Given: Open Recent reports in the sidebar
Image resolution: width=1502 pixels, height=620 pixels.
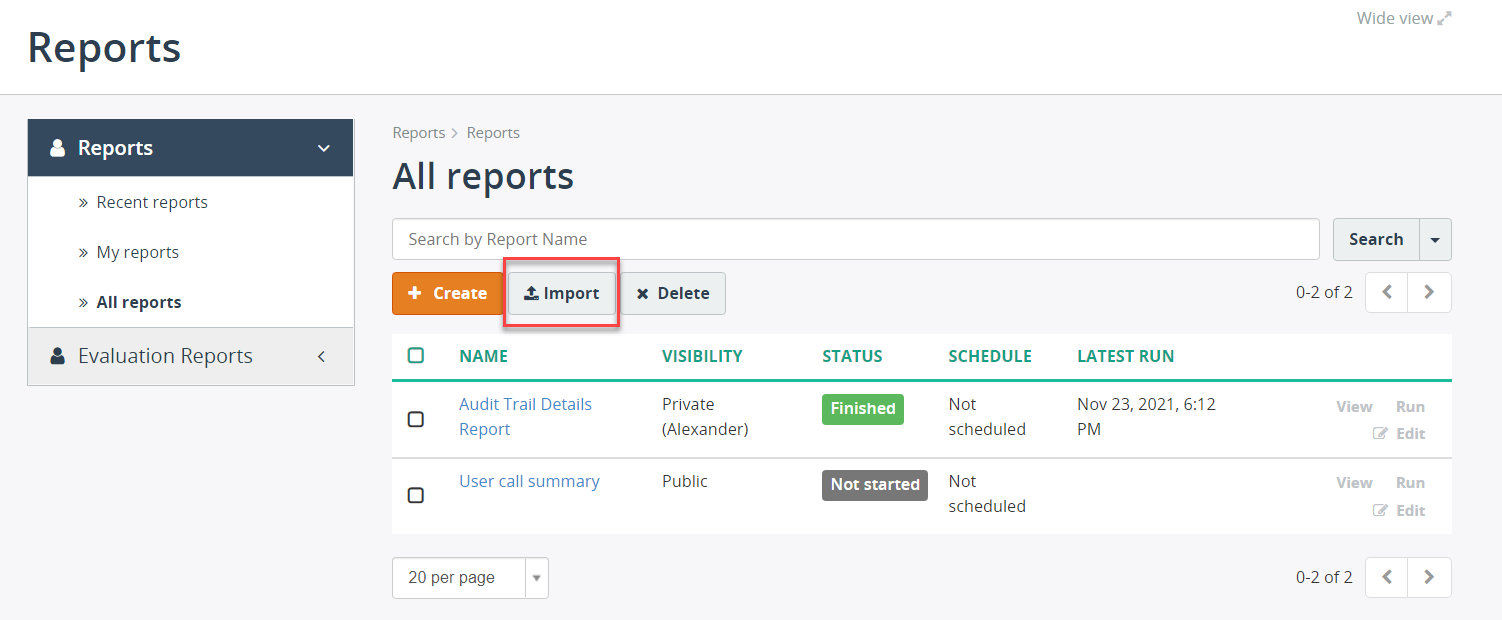Looking at the screenshot, I should point(152,202).
